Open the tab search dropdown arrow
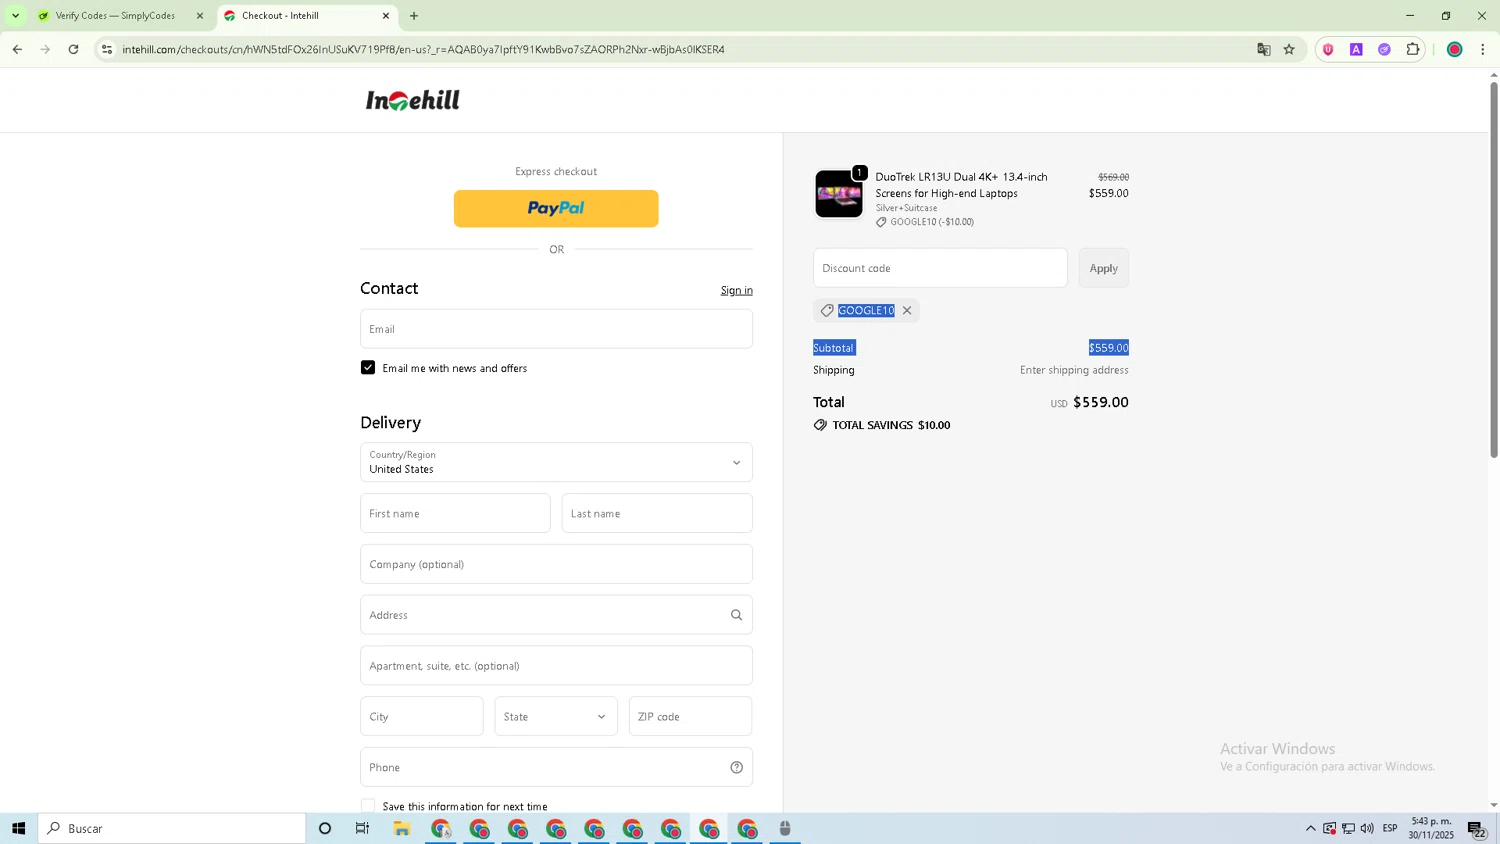 coord(15,16)
